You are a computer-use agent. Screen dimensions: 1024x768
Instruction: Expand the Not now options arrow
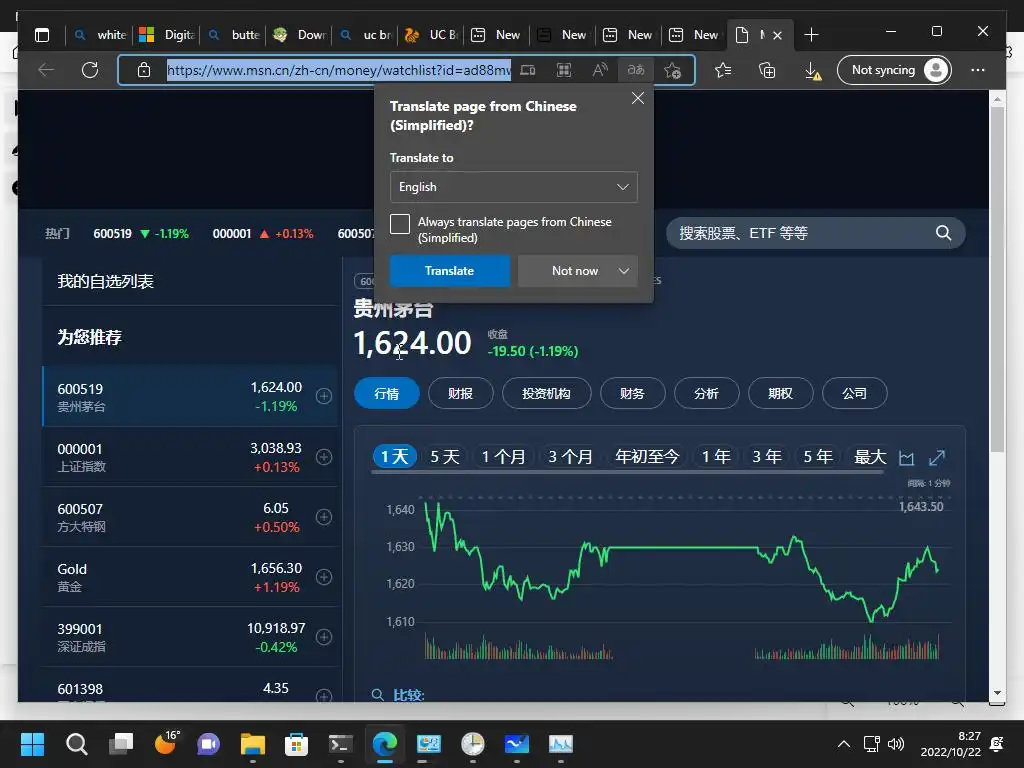(x=624, y=270)
